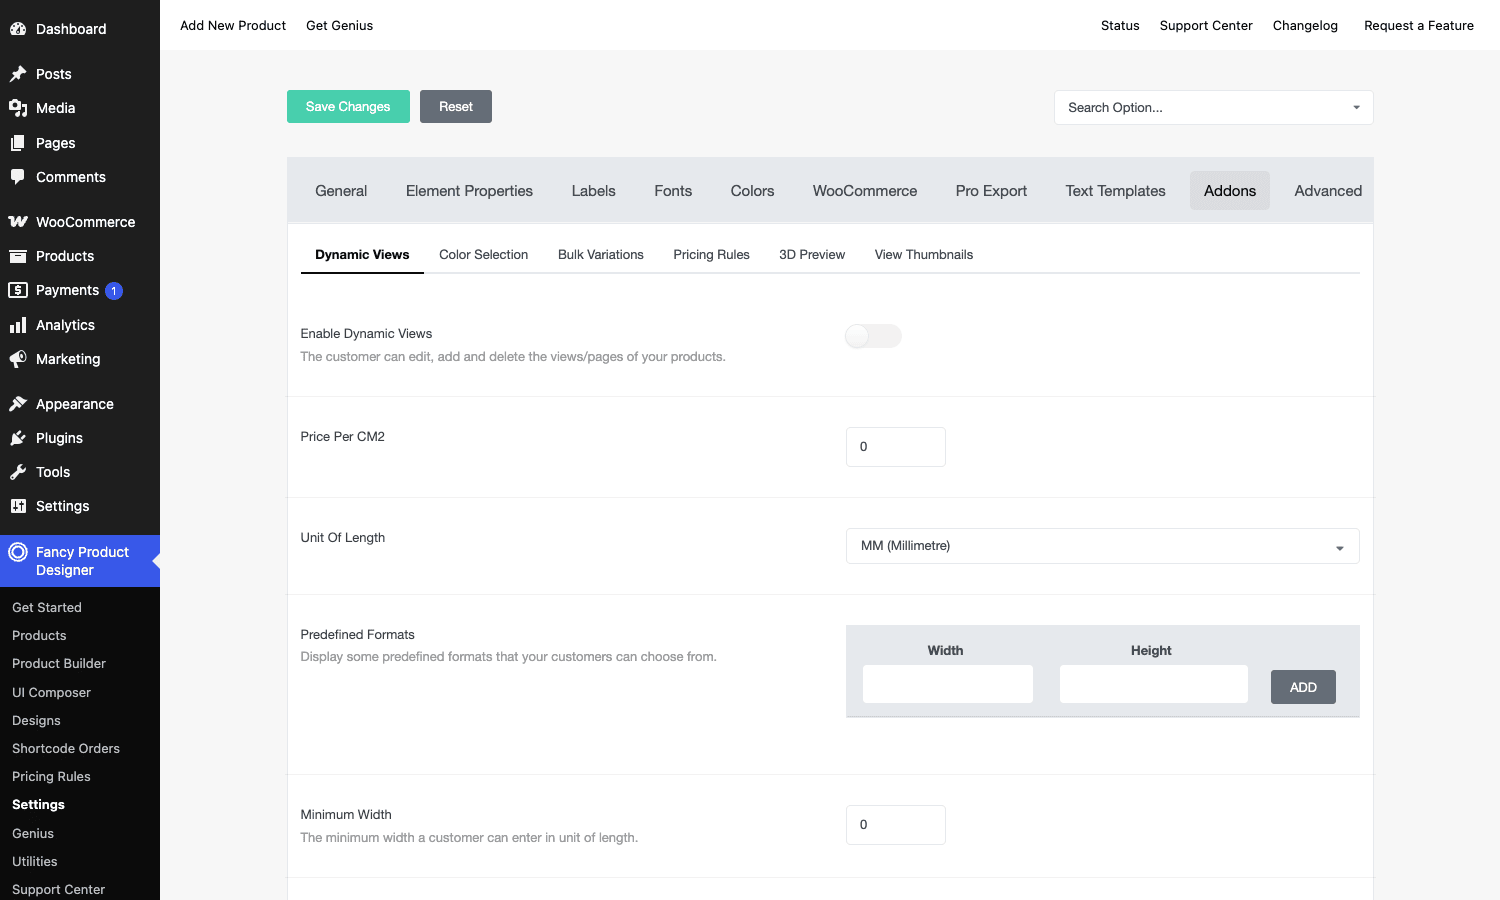Switch to the Advanced tab
The height and width of the screenshot is (900, 1500).
[x=1328, y=191]
